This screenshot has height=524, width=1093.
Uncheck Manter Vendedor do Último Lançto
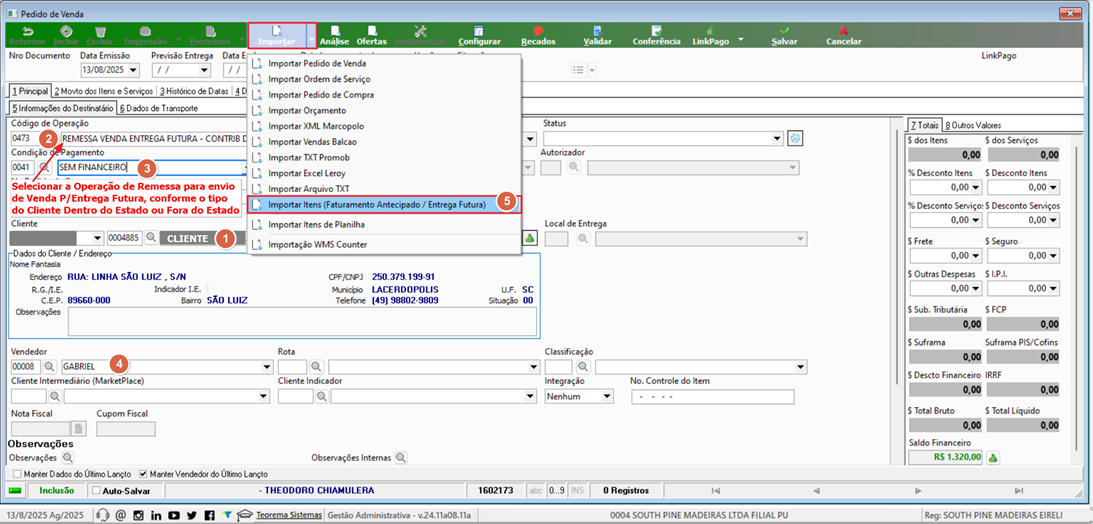click(144, 473)
